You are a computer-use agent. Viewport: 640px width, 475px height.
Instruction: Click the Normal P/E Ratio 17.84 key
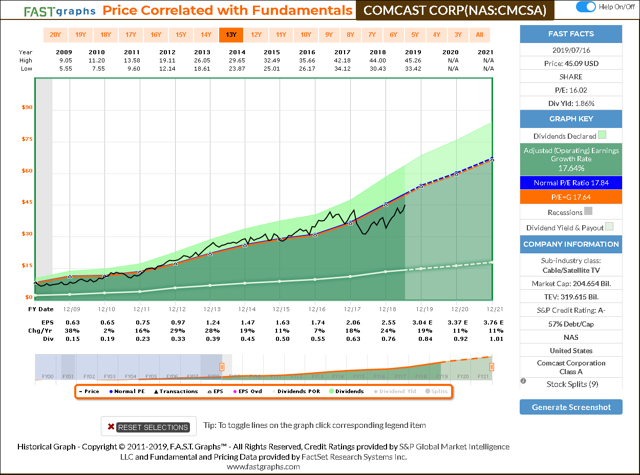coord(571,183)
